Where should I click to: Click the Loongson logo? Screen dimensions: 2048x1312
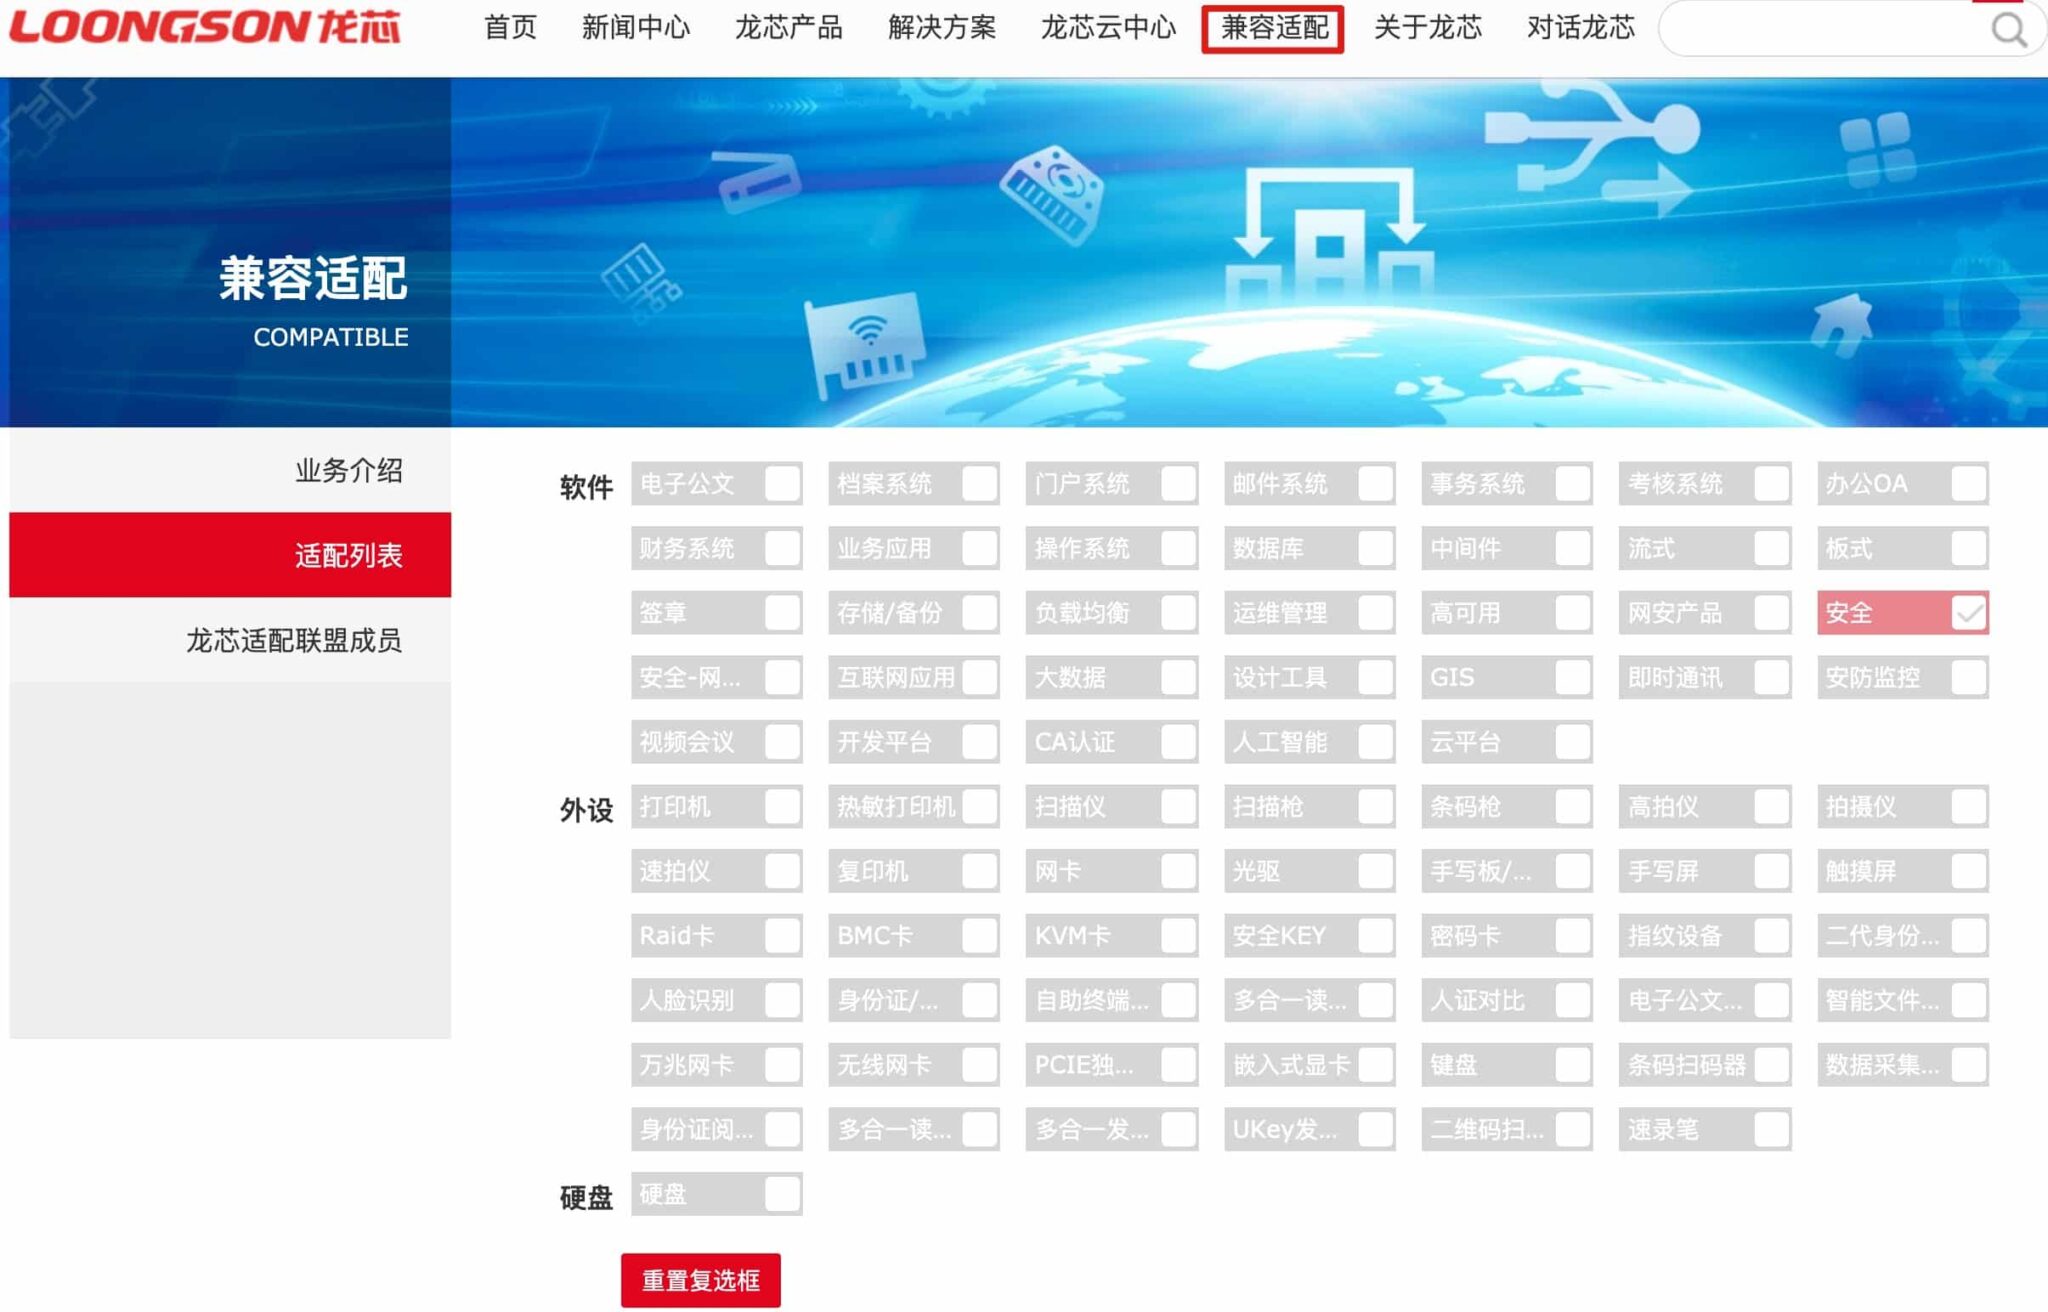[x=205, y=27]
